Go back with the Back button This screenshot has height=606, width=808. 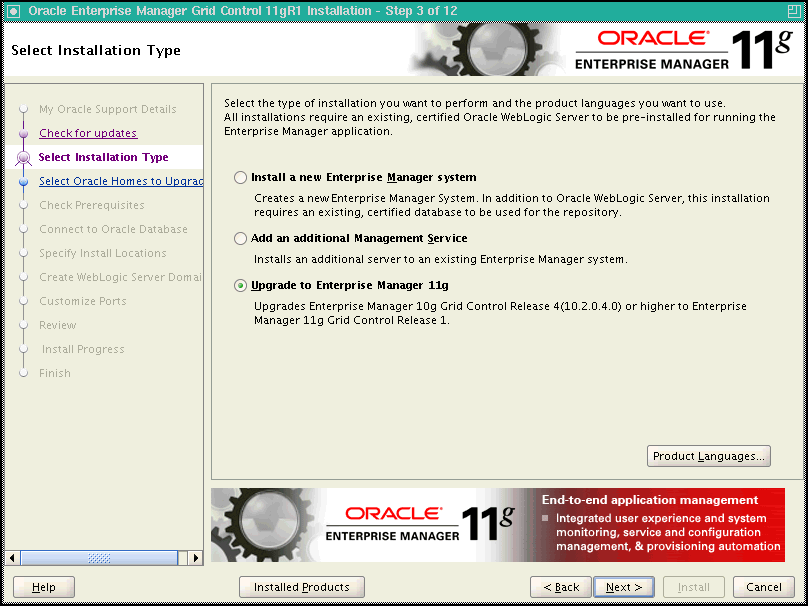click(561, 587)
